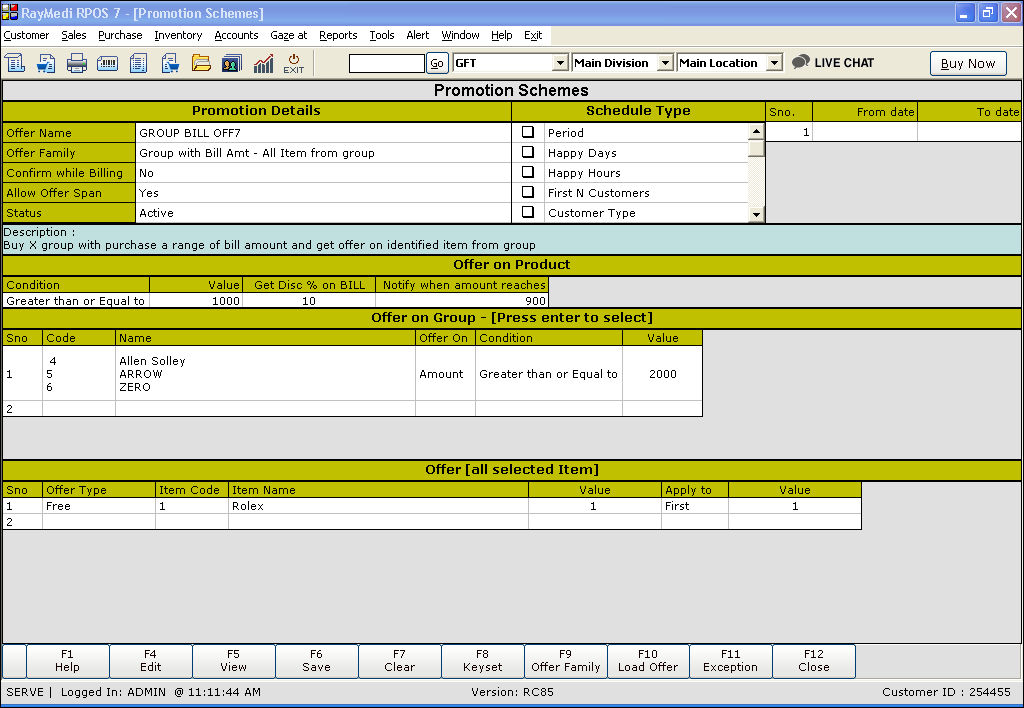This screenshot has width=1024, height=708.
Task: Click the Buy Now button
Action: coord(968,63)
